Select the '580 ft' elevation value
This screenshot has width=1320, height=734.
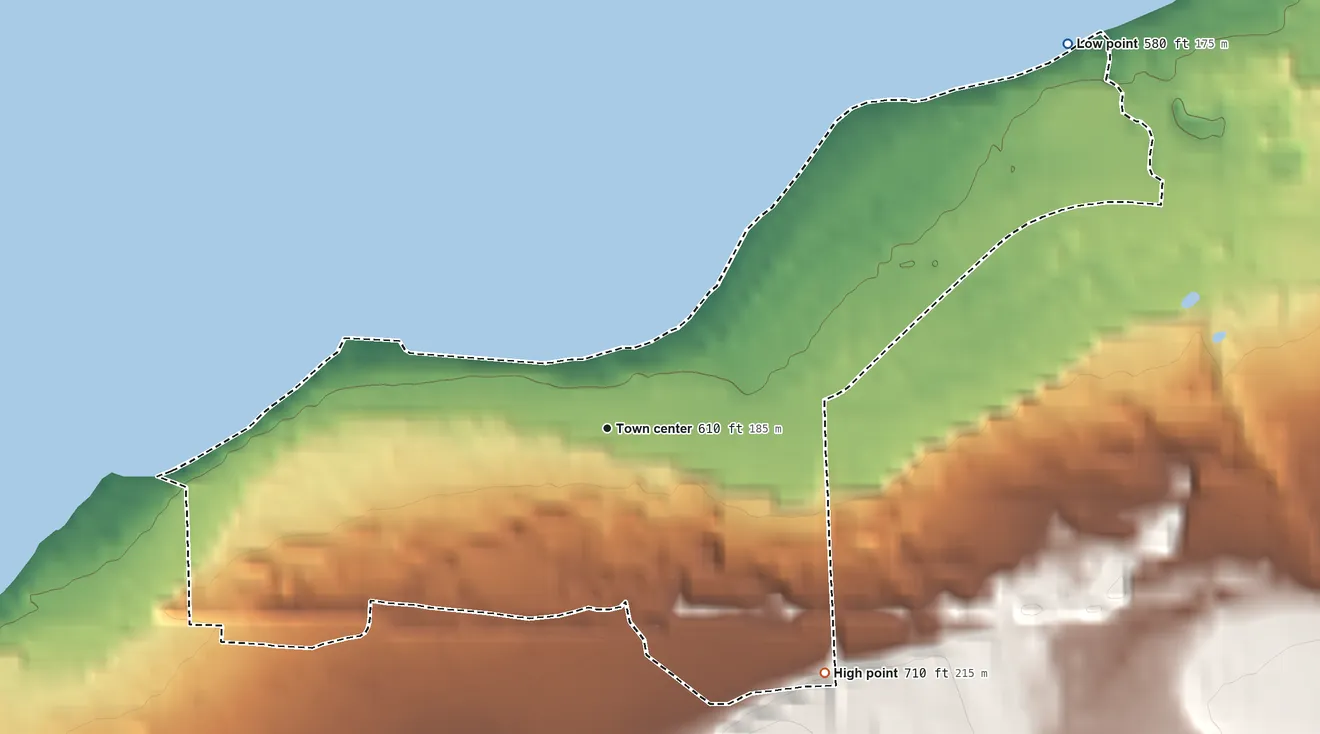[1164, 44]
